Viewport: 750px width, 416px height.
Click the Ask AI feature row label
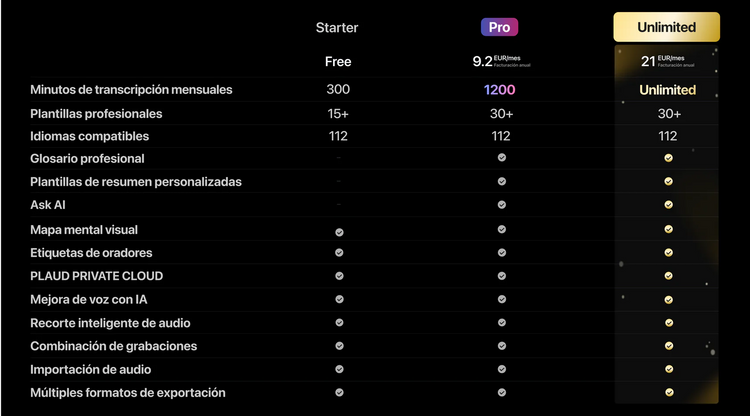coord(48,205)
